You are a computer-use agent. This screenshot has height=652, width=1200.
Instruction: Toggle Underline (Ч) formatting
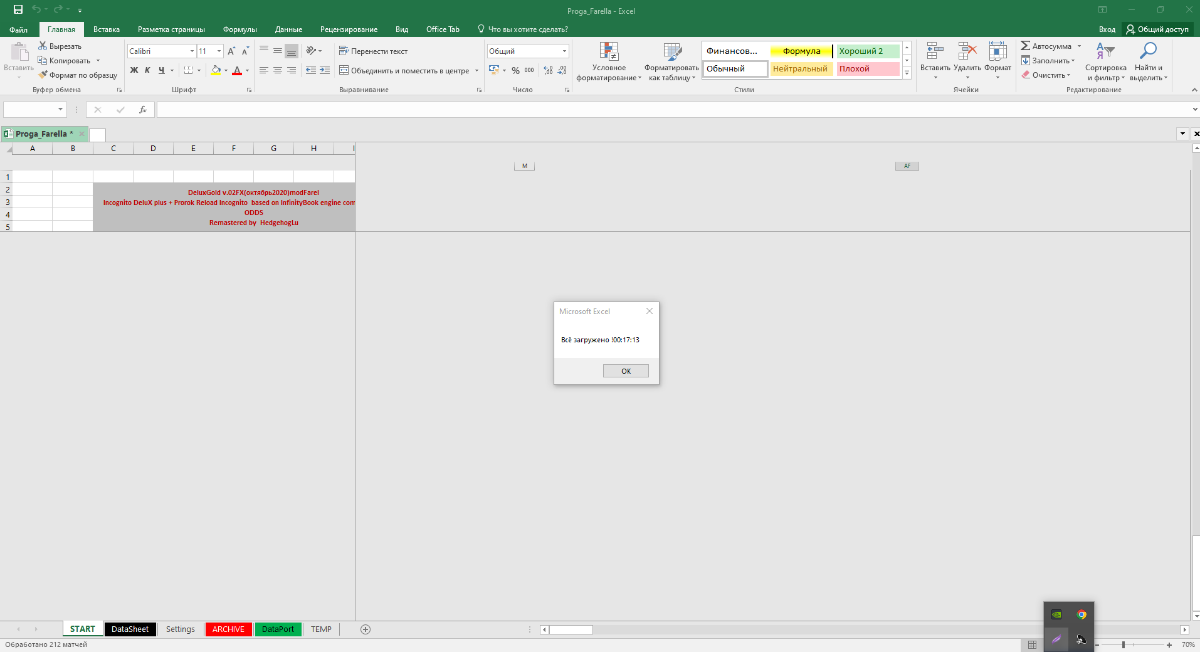[160, 70]
